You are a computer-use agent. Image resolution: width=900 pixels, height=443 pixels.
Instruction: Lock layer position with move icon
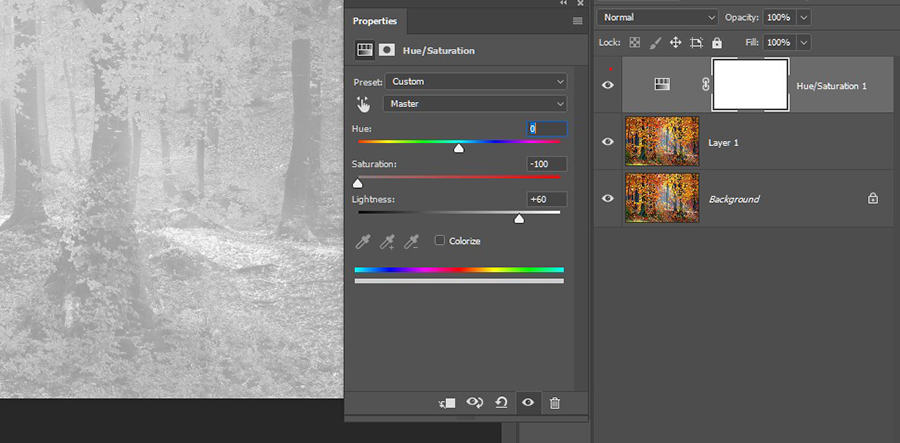675,43
